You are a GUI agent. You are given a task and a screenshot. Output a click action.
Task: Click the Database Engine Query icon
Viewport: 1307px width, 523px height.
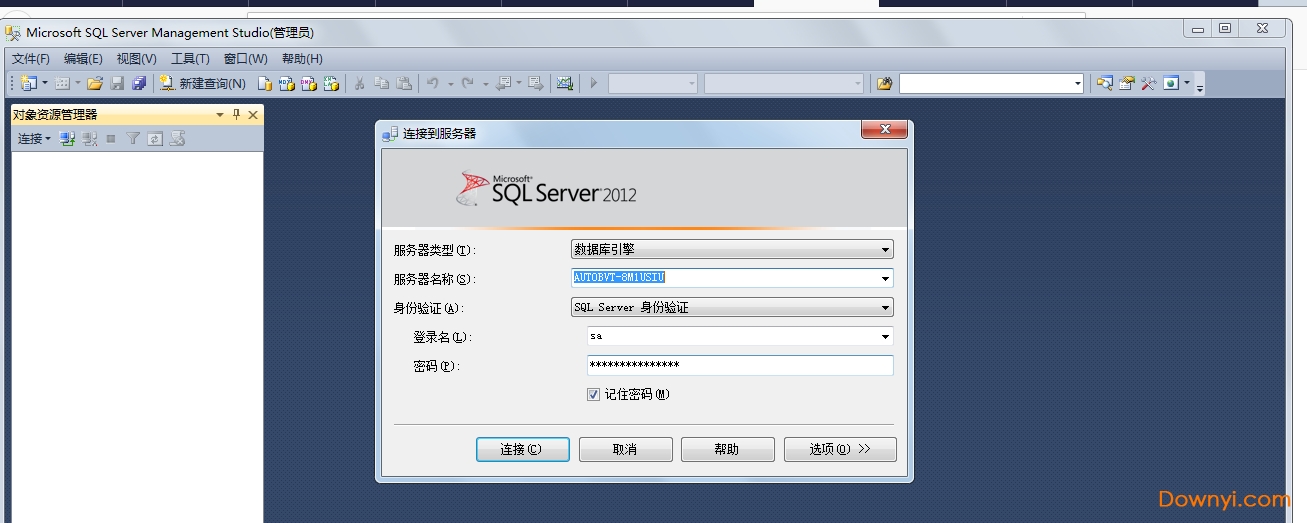click(x=265, y=84)
